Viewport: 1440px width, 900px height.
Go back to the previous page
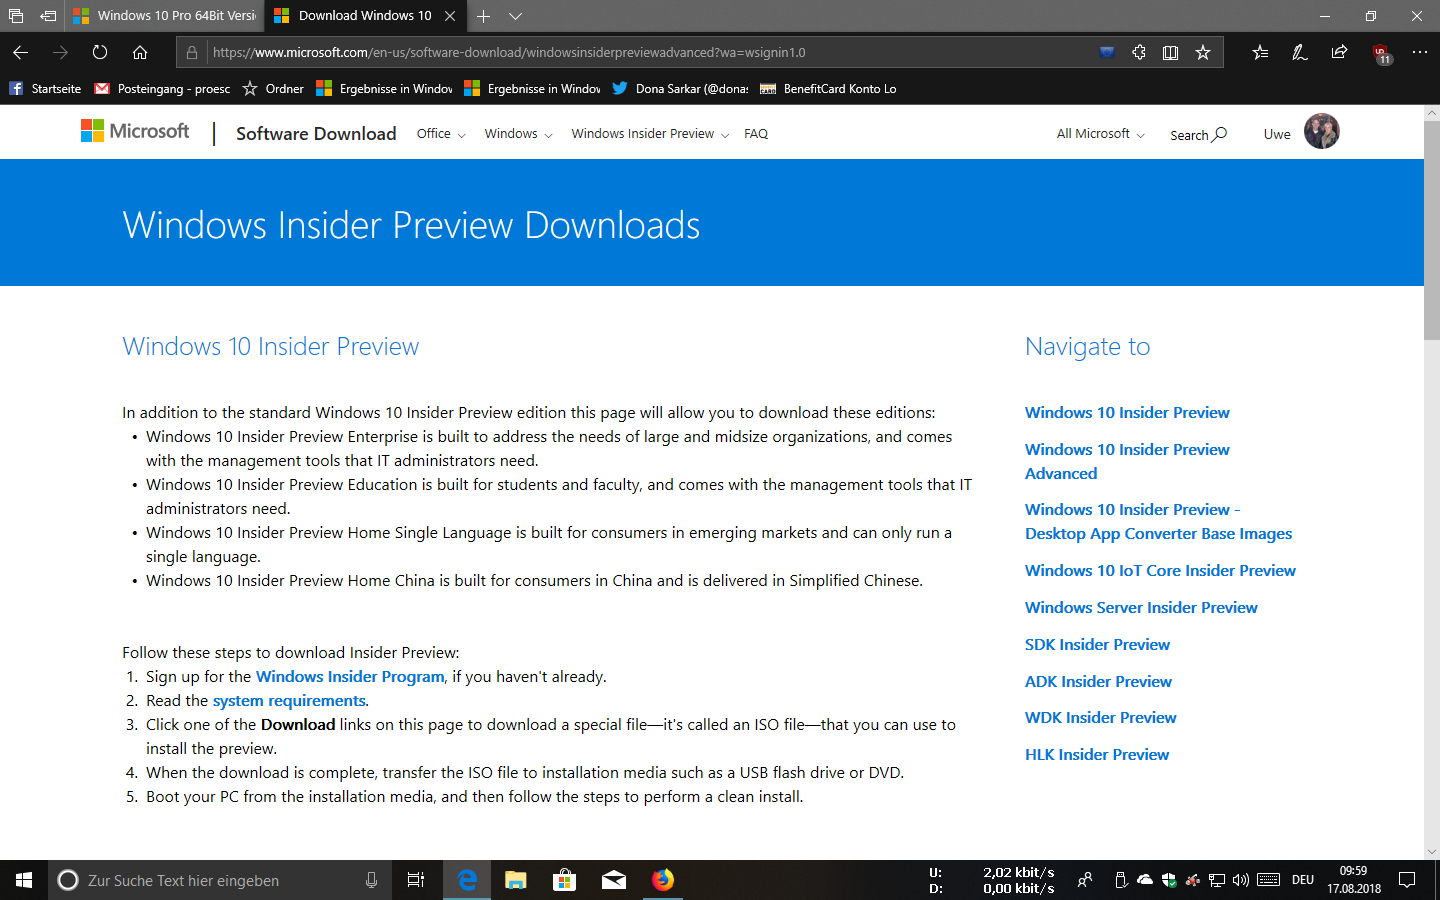coord(20,52)
